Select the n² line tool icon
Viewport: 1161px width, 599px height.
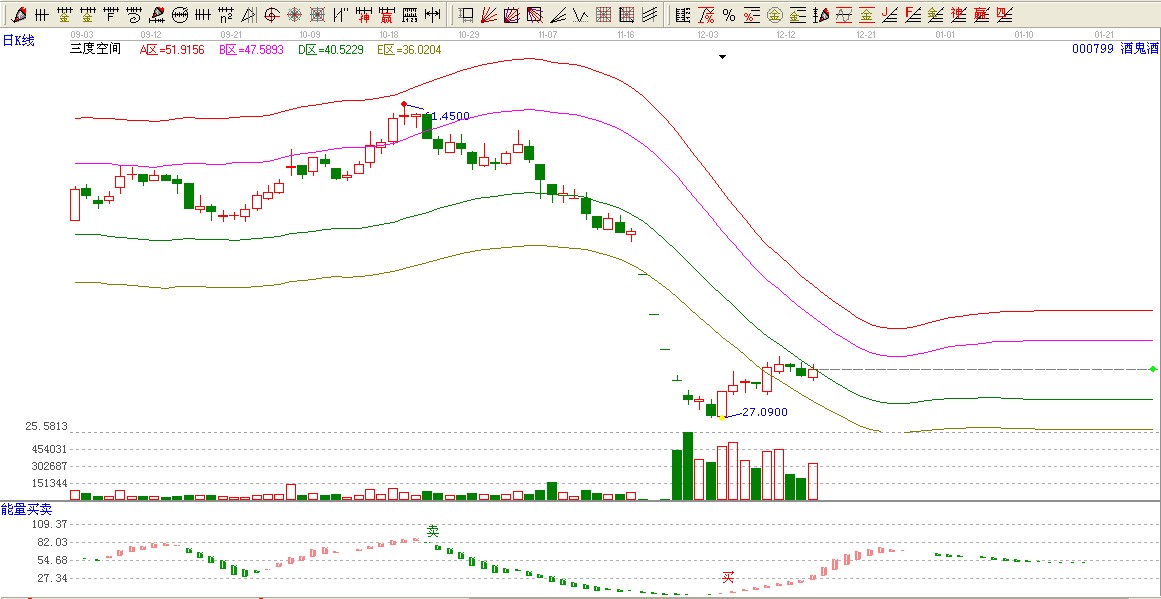click(x=226, y=15)
